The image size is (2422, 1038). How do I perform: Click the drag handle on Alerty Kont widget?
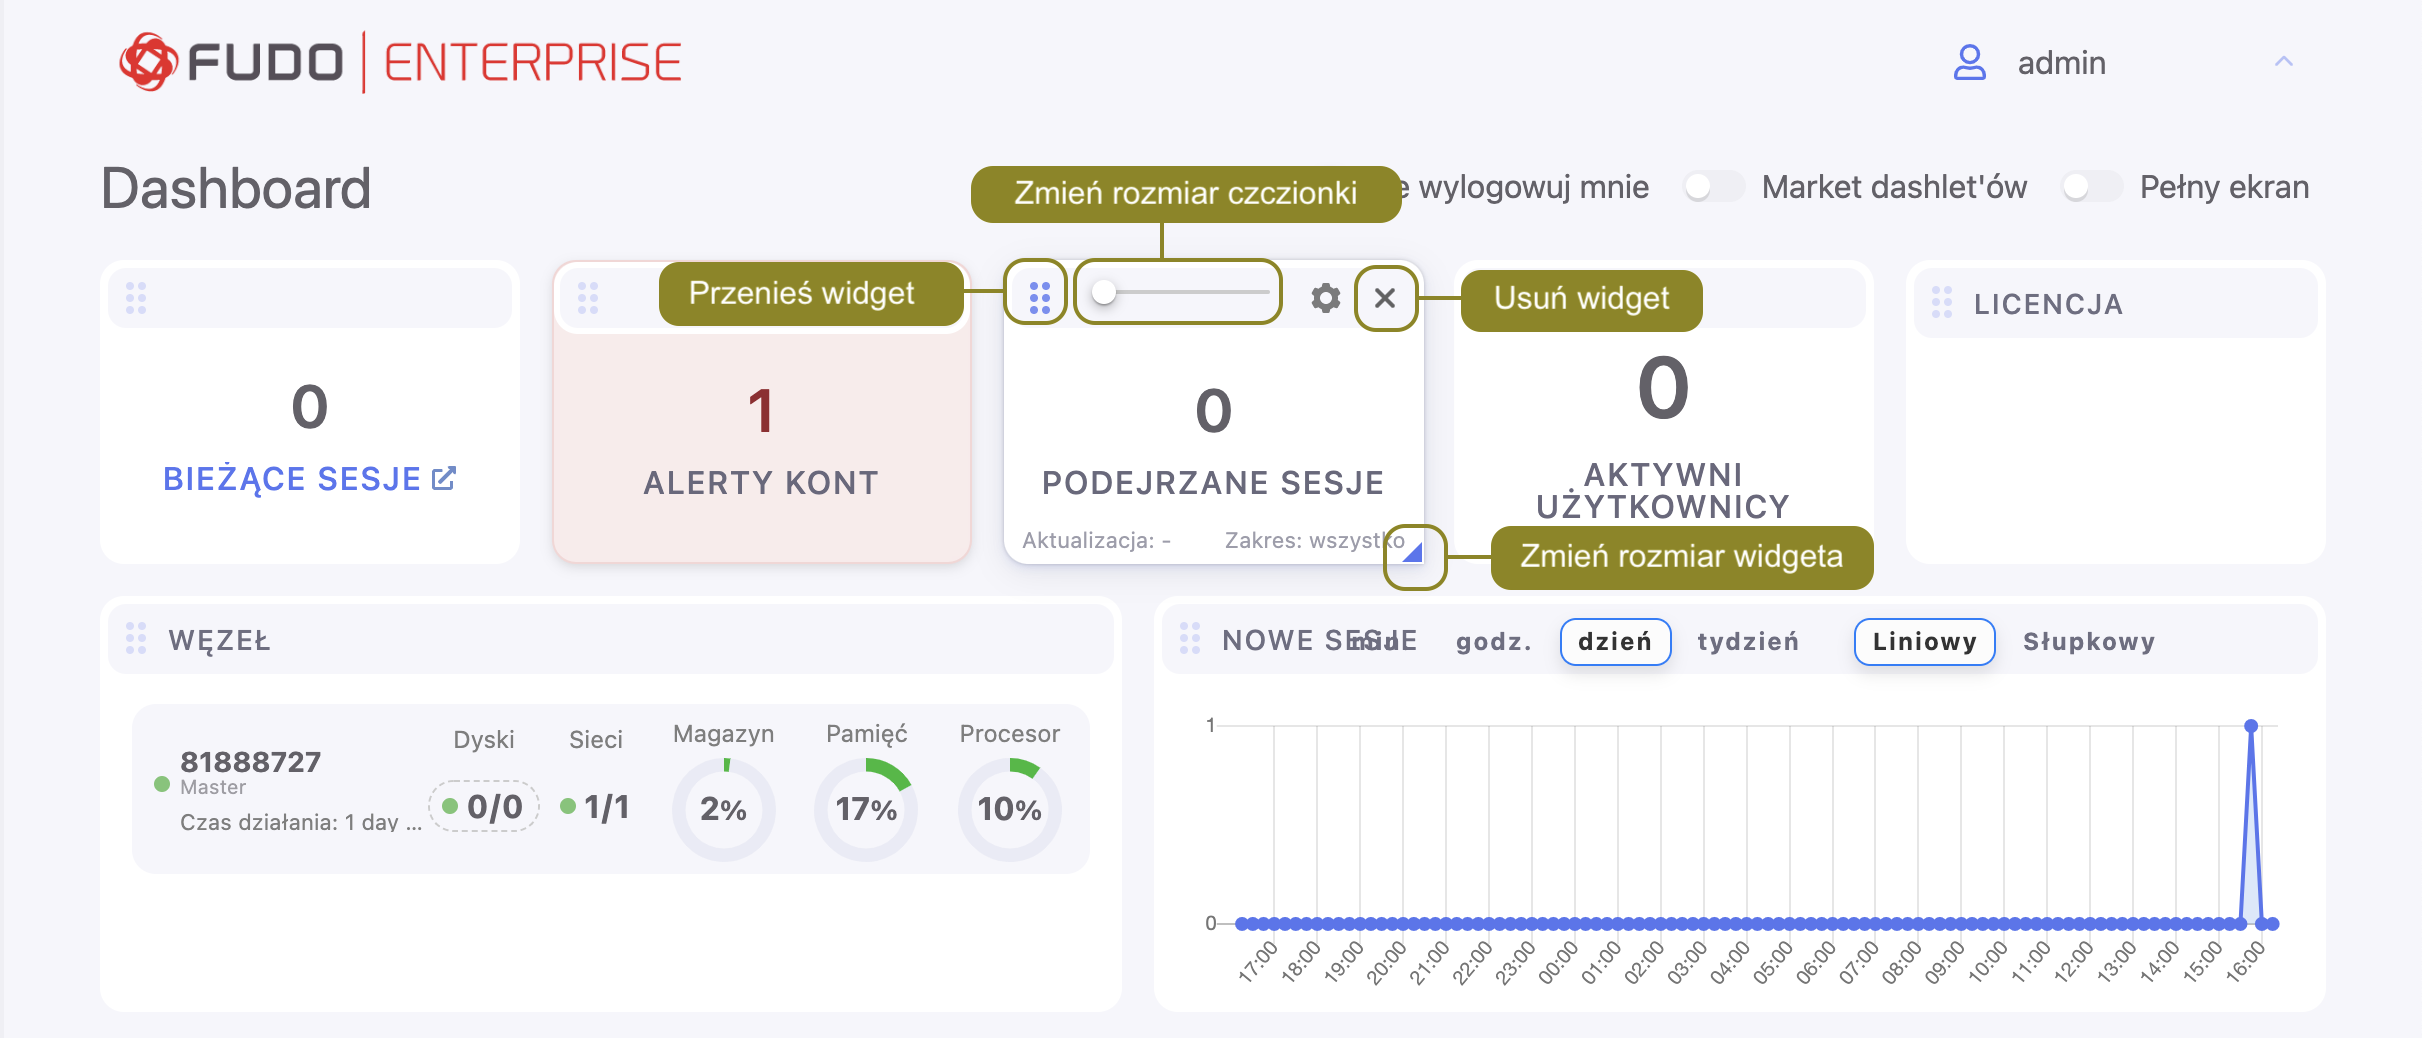point(588,297)
